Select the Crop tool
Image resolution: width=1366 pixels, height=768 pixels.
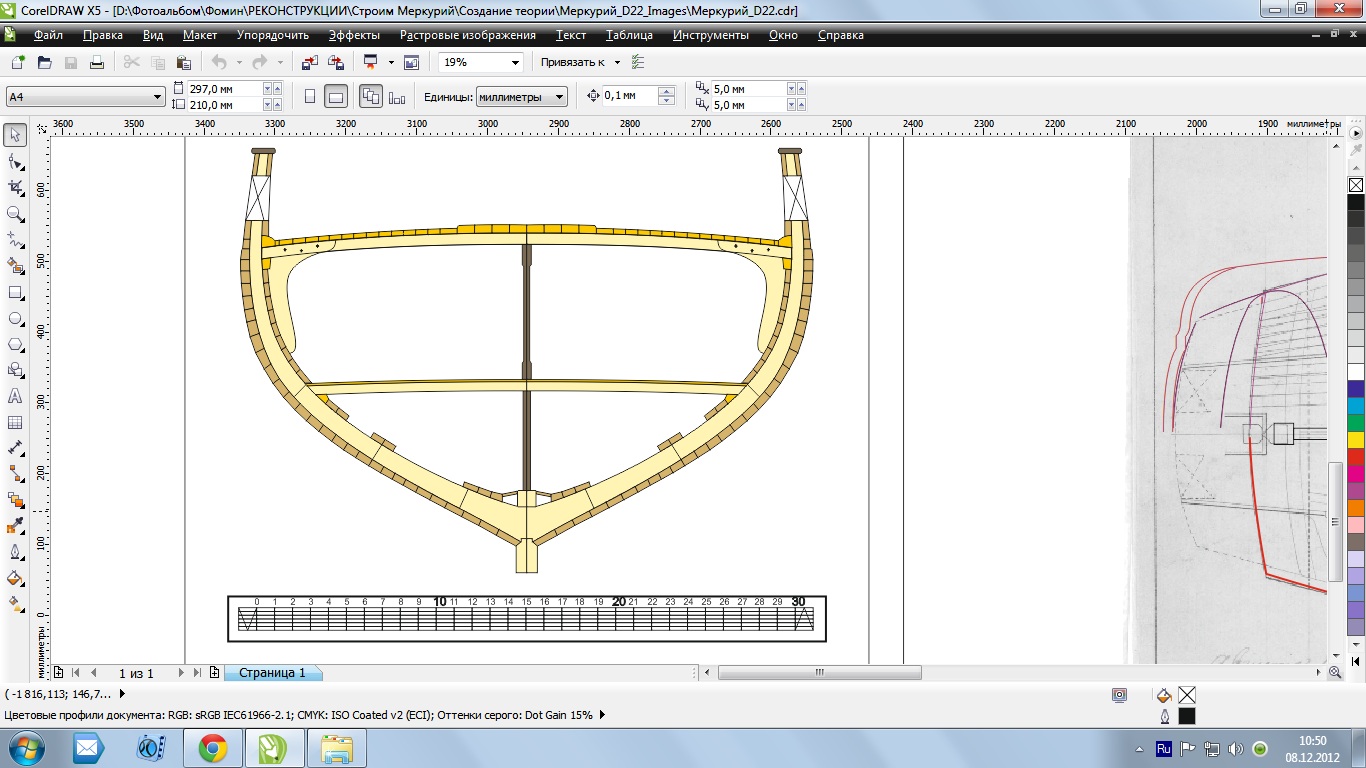(15, 187)
